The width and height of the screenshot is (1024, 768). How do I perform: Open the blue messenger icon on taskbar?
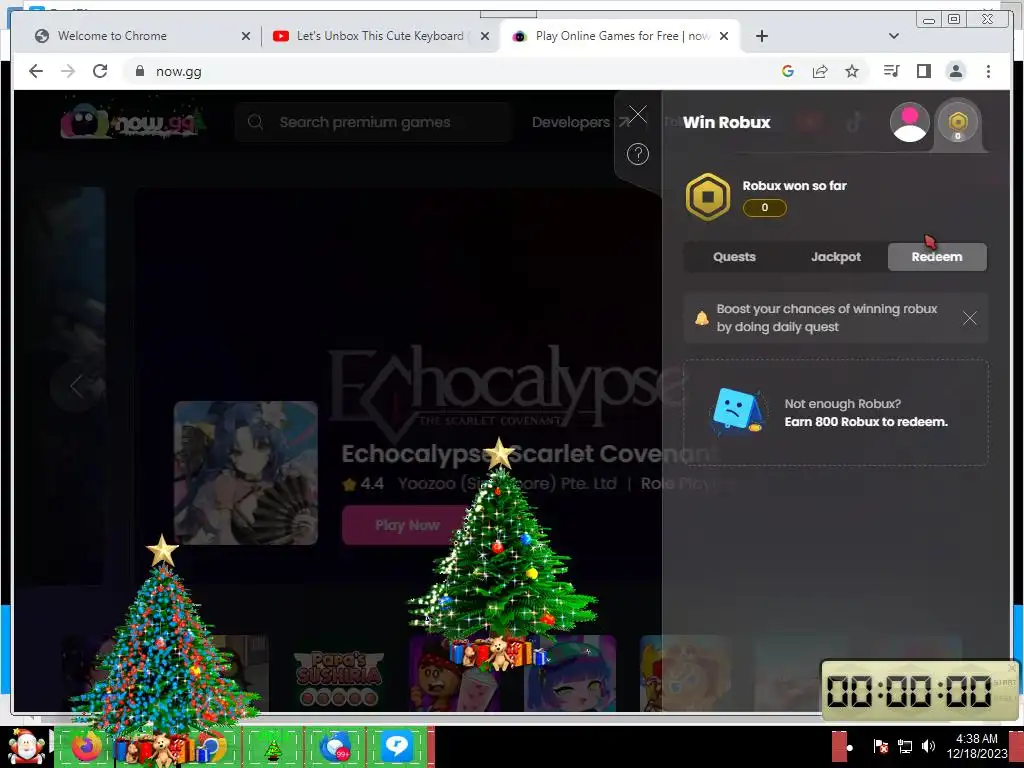pyautogui.click(x=396, y=746)
